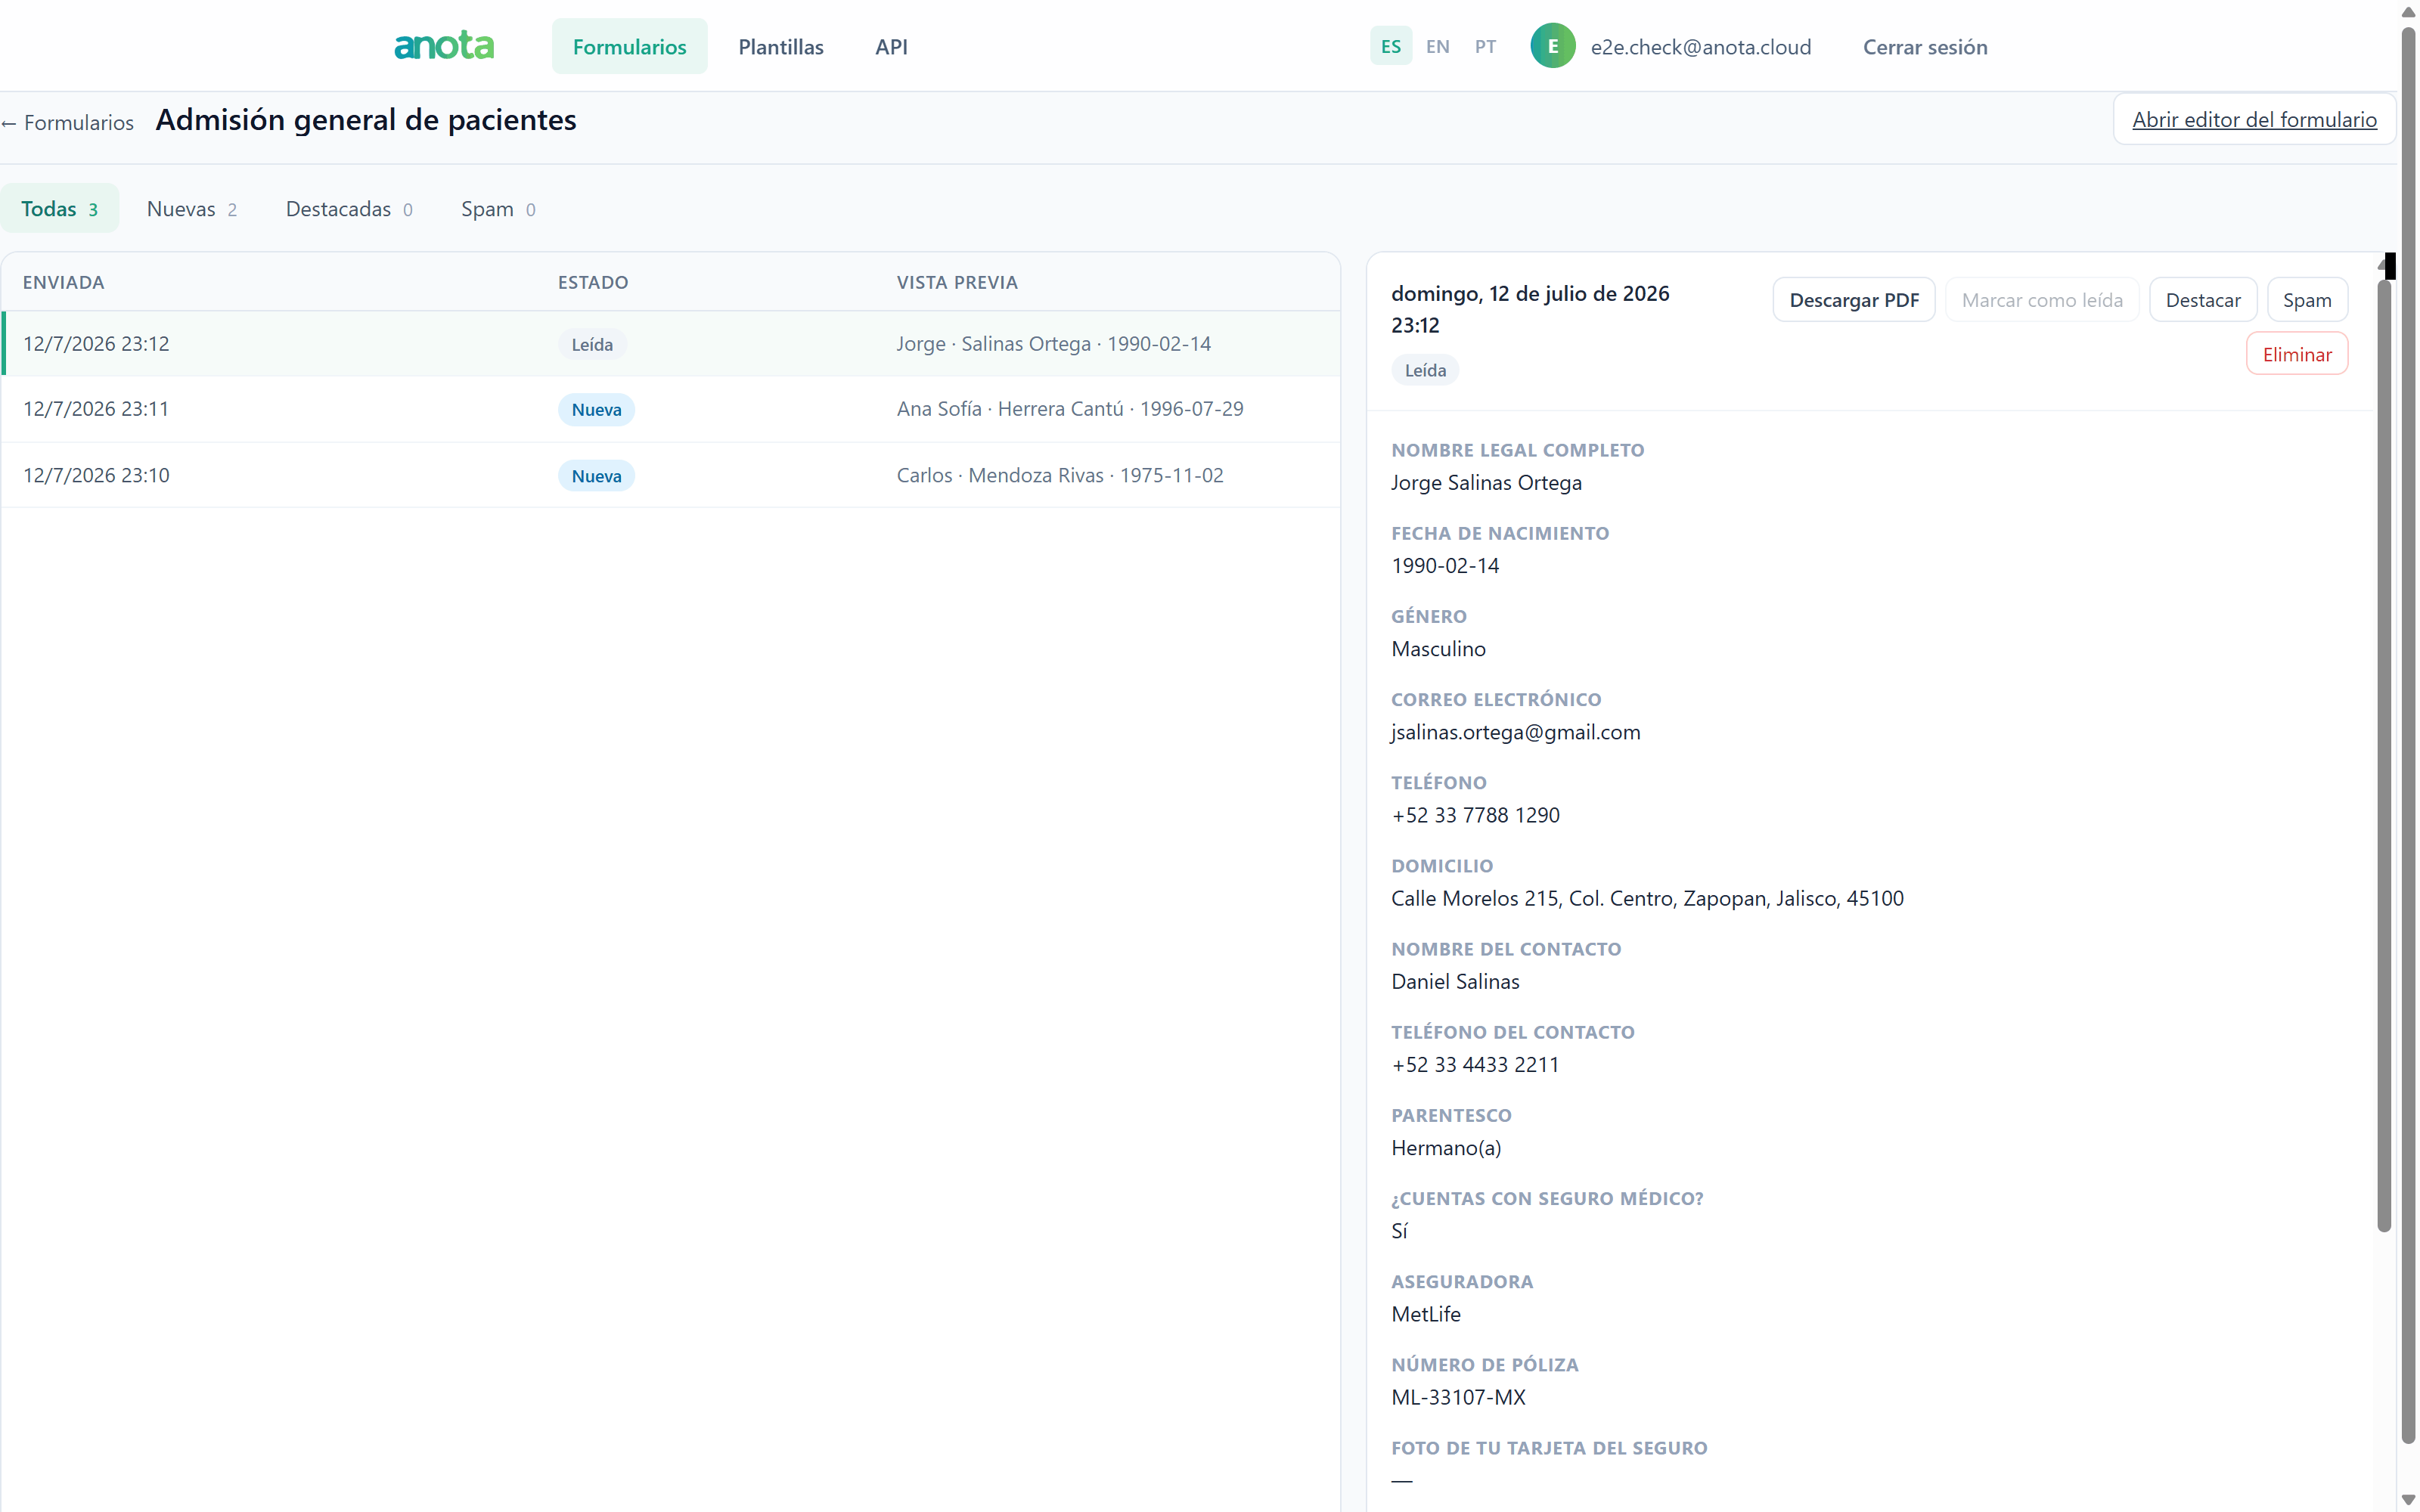Click birthdate value 1990-02-14 in details
This screenshot has height=1512, width=2420.
pos(1444,565)
